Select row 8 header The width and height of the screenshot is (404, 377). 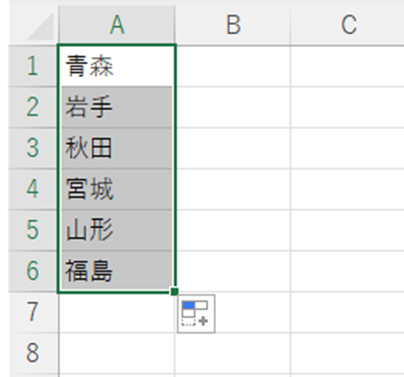[x=33, y=353]
